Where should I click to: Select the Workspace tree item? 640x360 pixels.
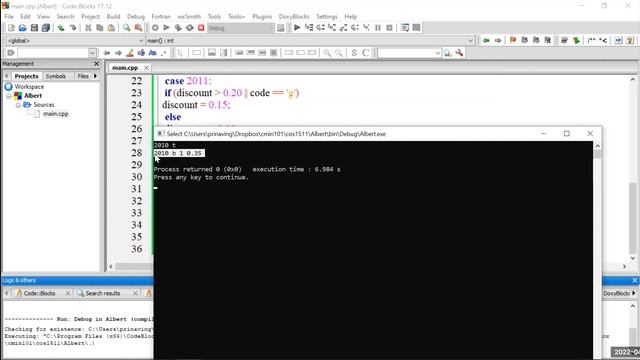point(29,87)
